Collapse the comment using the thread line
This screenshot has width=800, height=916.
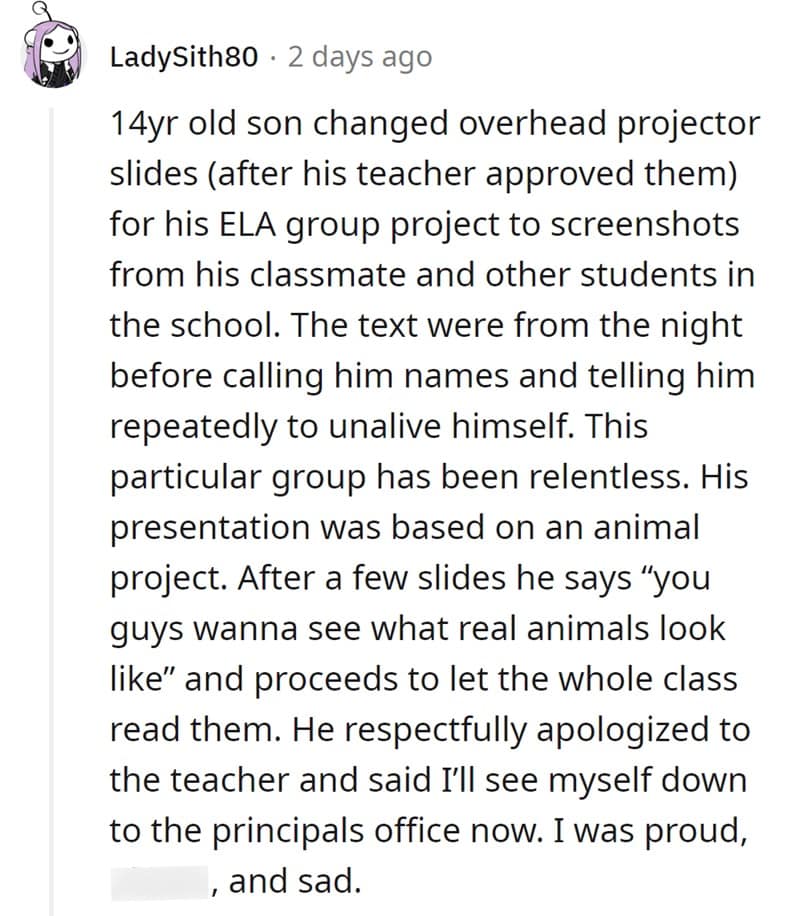tap(50, 500)
